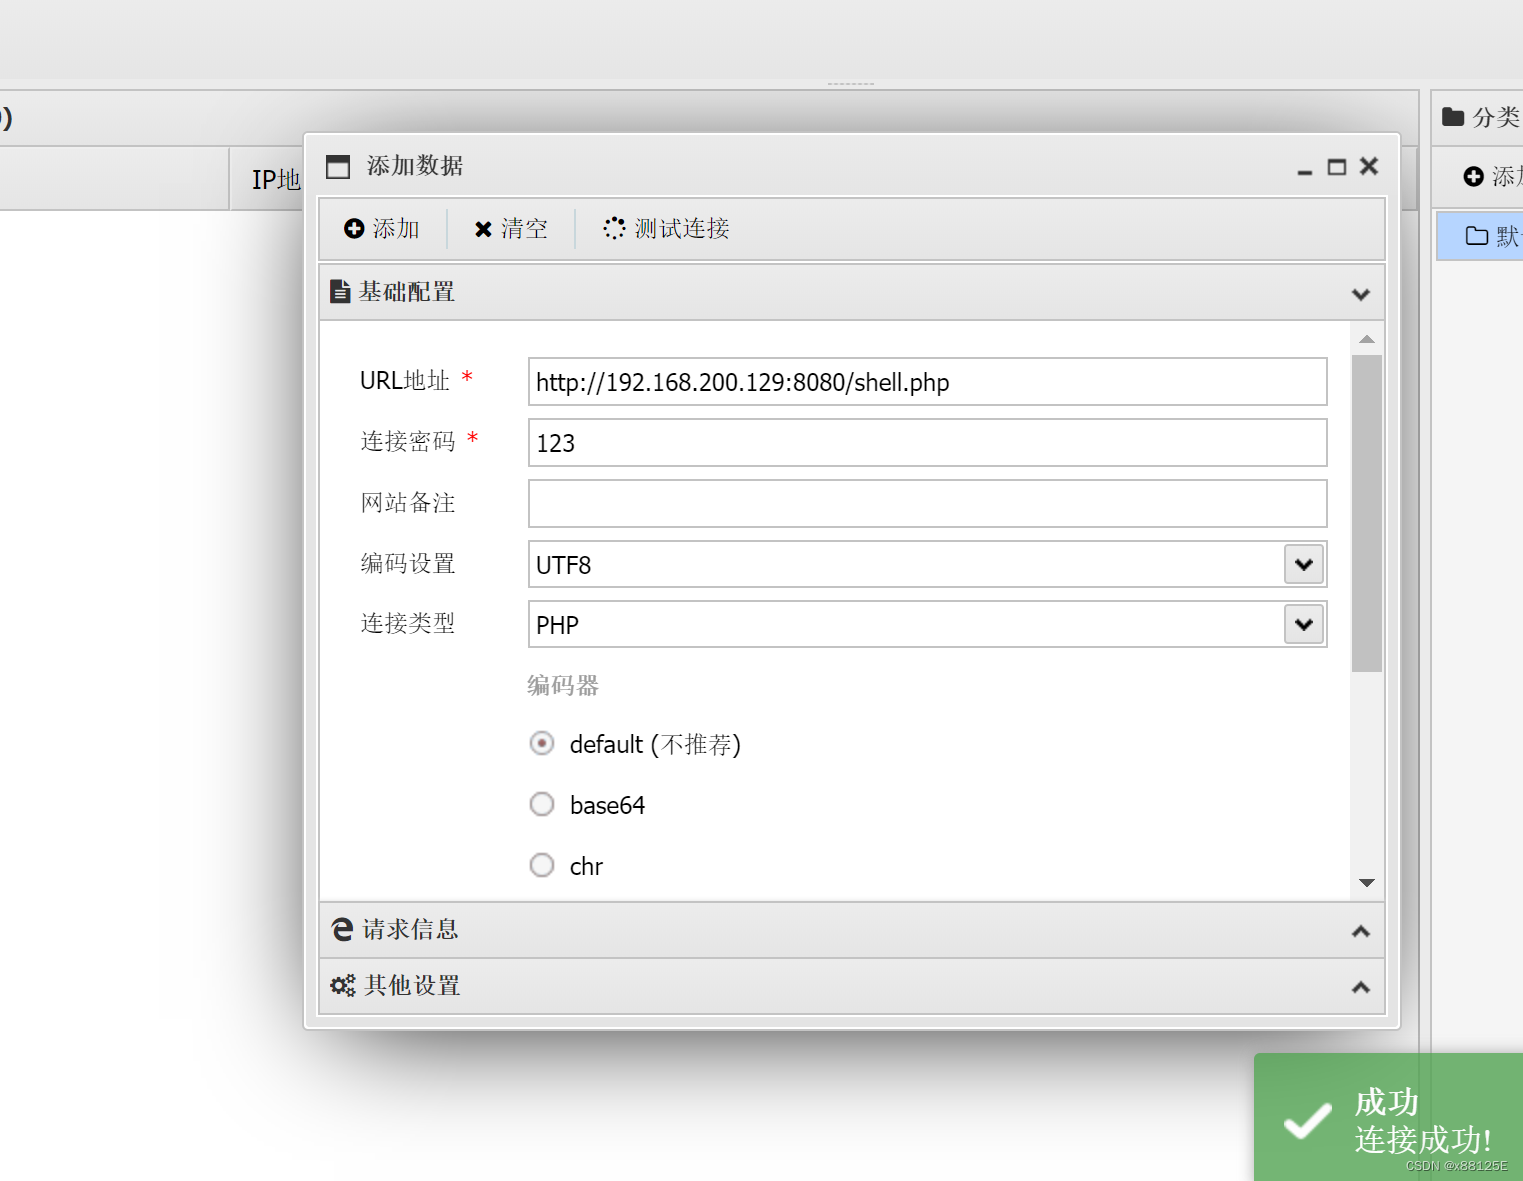Click the URL地址 input field

pyautogui.click(x=927, y=382)
